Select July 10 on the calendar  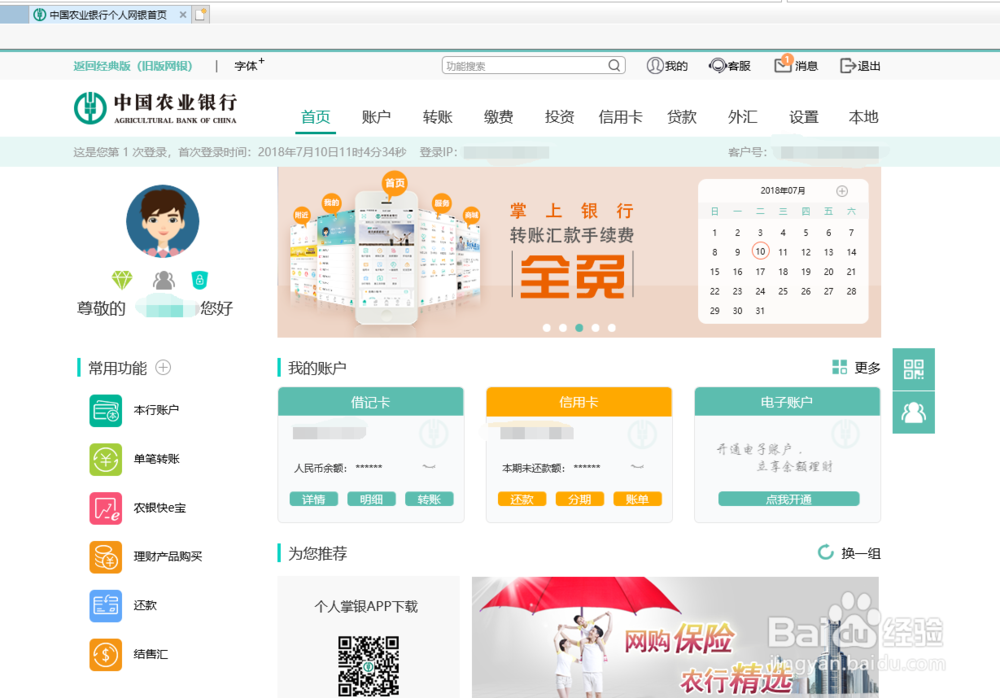pos(760,251)
